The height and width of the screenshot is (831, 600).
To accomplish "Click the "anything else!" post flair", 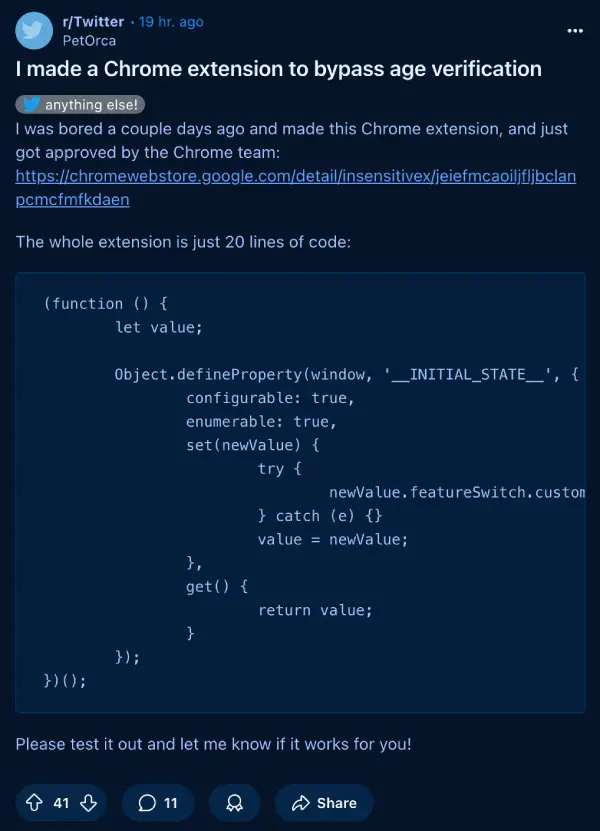I will 80,104.
